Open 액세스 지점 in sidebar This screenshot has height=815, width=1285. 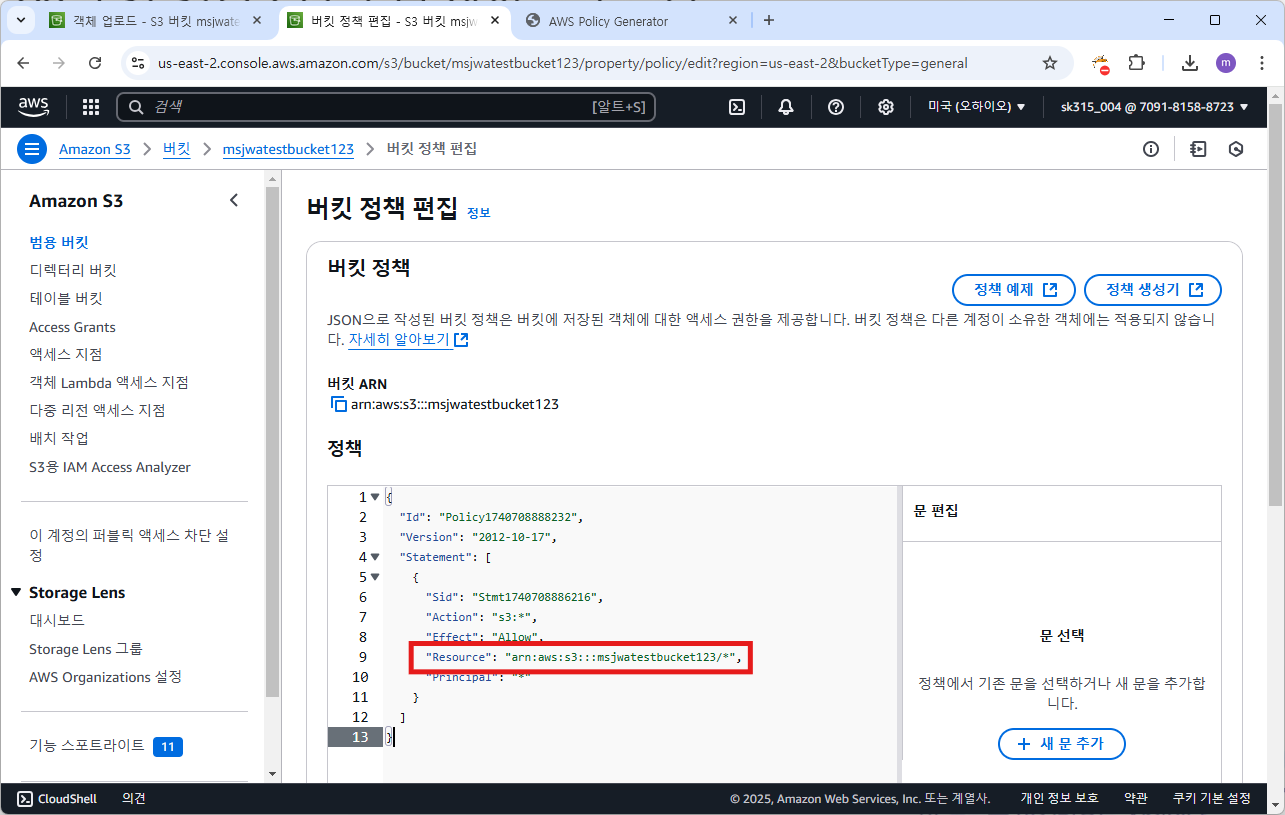pos(66,354)
